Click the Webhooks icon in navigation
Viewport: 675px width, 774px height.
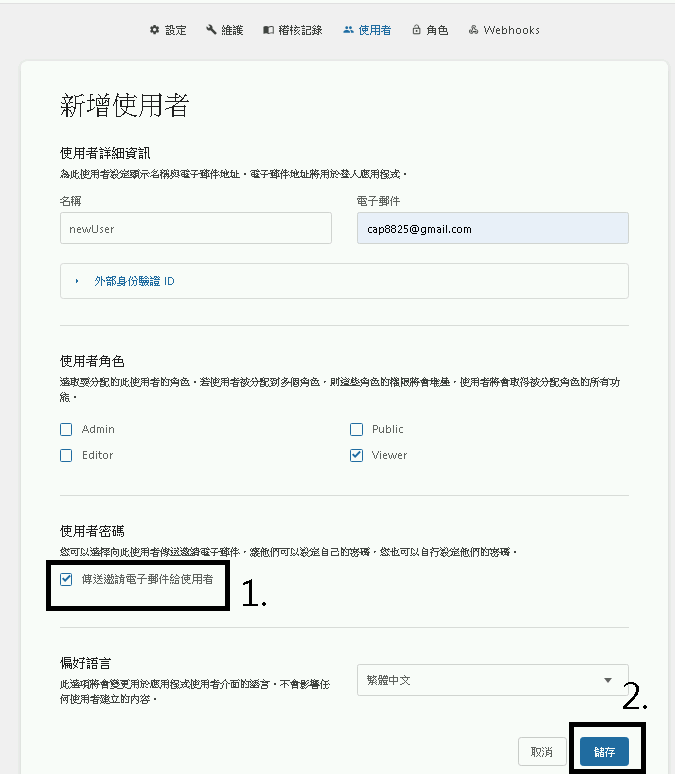[x=473, y=30]
